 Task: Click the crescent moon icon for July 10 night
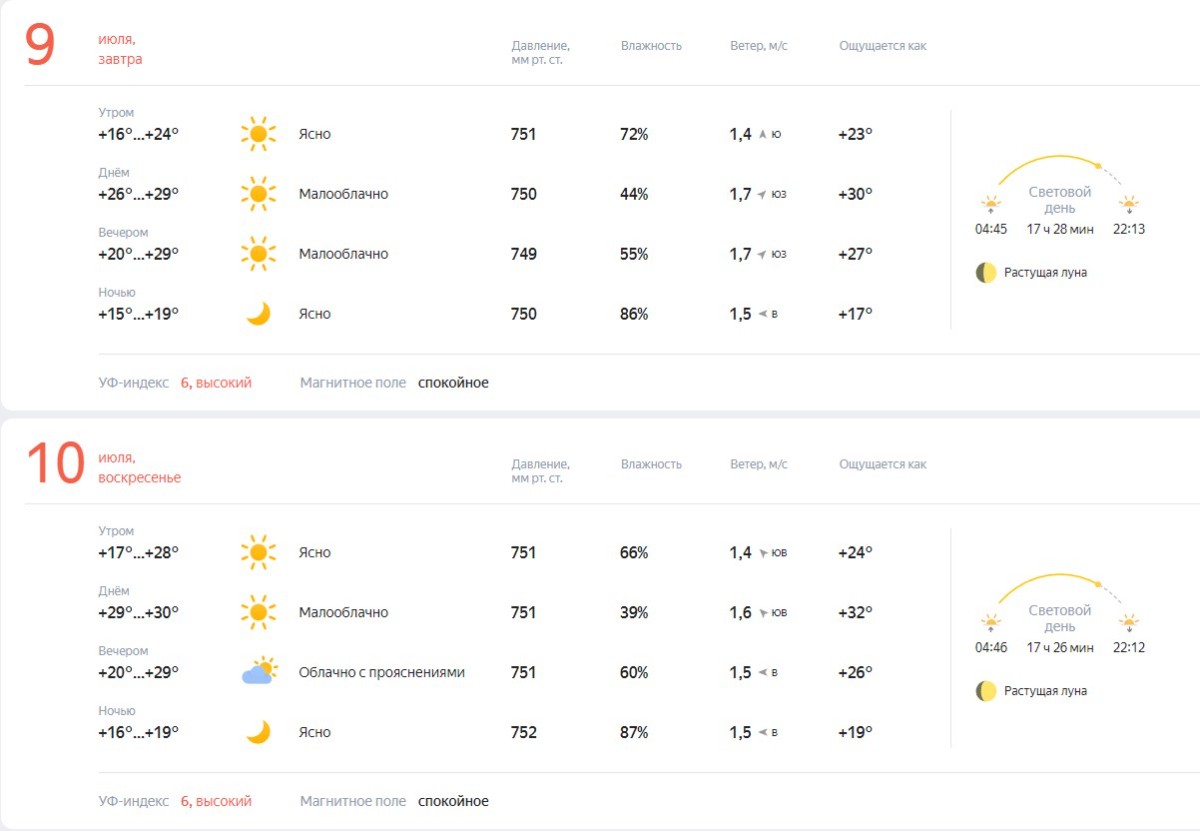pos(258,732)
